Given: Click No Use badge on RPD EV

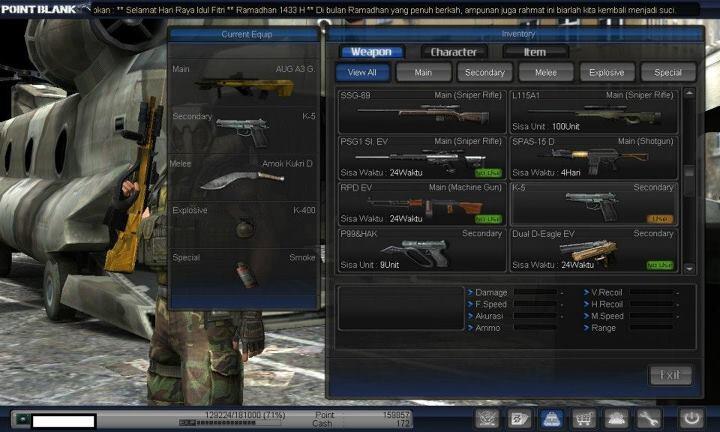Looking at the screenshot, I should click(488, 219).
